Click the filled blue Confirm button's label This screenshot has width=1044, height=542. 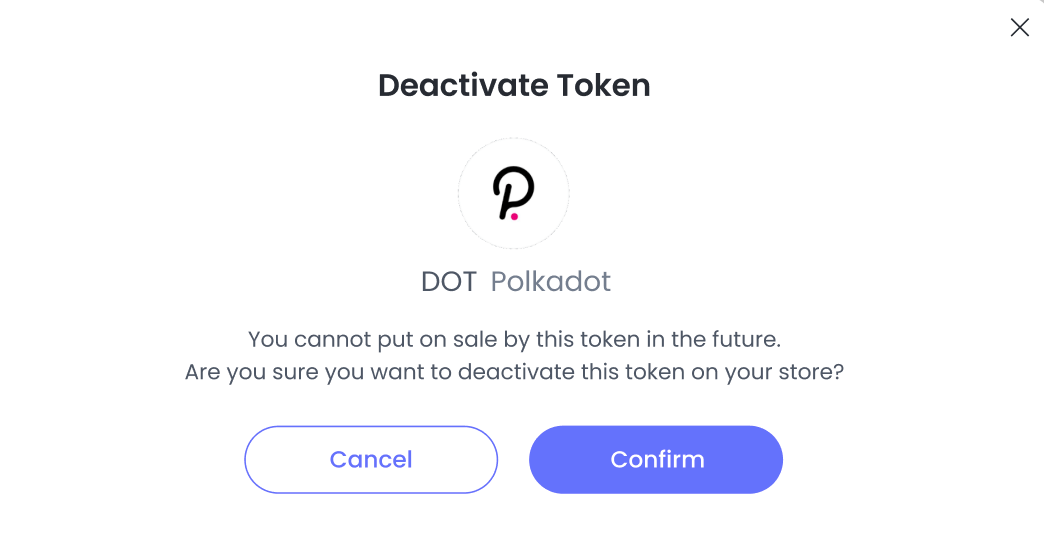pyautogui.click(x=657, y=459)
